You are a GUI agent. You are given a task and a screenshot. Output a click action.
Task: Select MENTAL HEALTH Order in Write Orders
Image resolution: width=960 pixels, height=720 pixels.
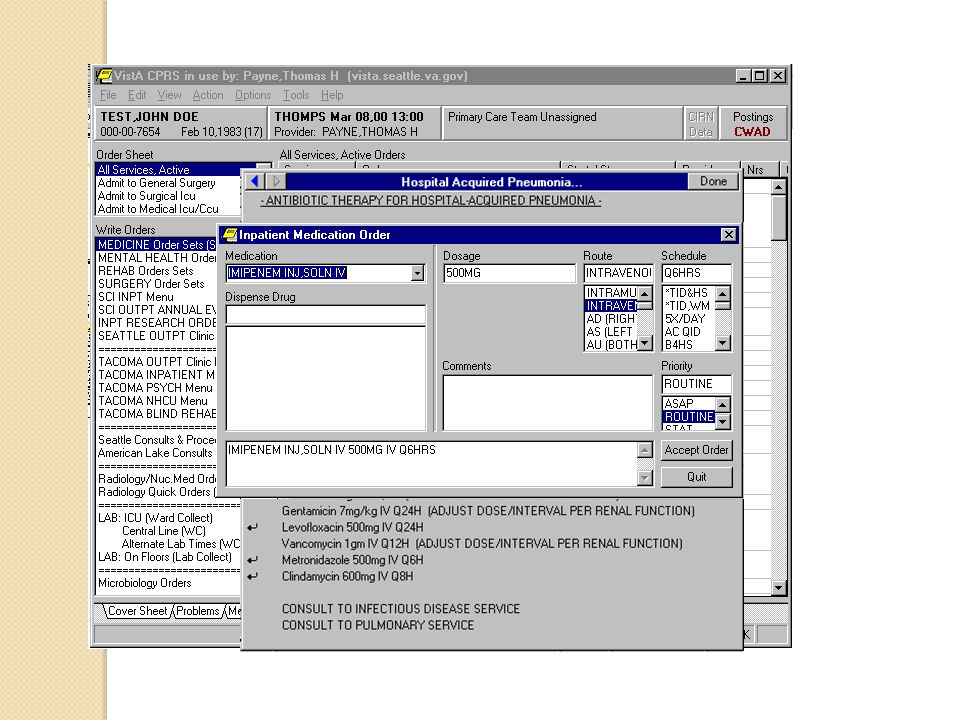[x=157, y=258]
